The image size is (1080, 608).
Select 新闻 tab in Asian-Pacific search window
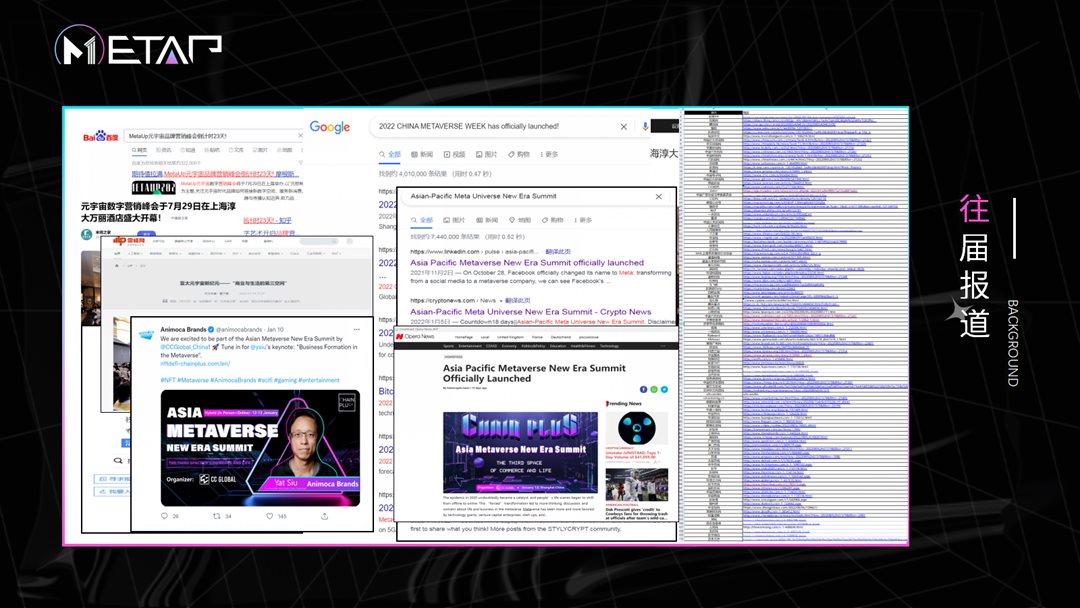pyautogui.click(x=486, y=220)
